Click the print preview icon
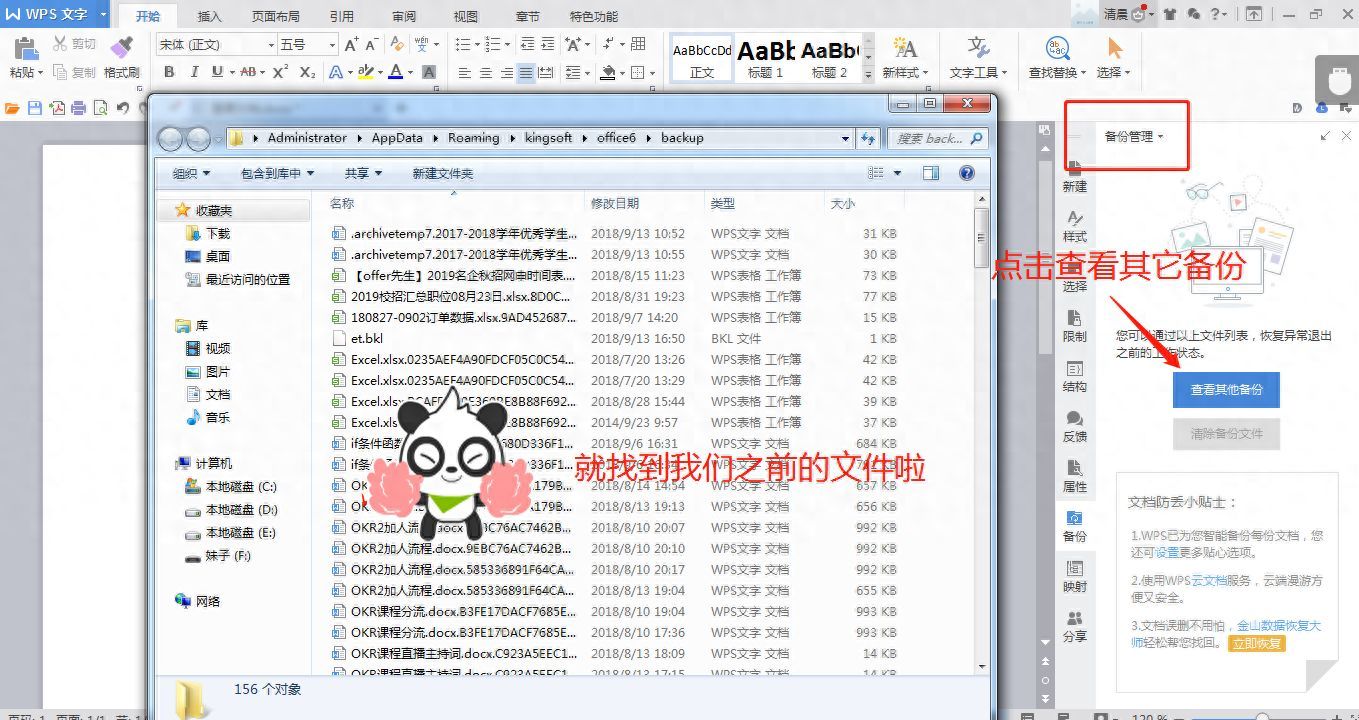This screenshot has width=1359, height=720. pos(100,108)
